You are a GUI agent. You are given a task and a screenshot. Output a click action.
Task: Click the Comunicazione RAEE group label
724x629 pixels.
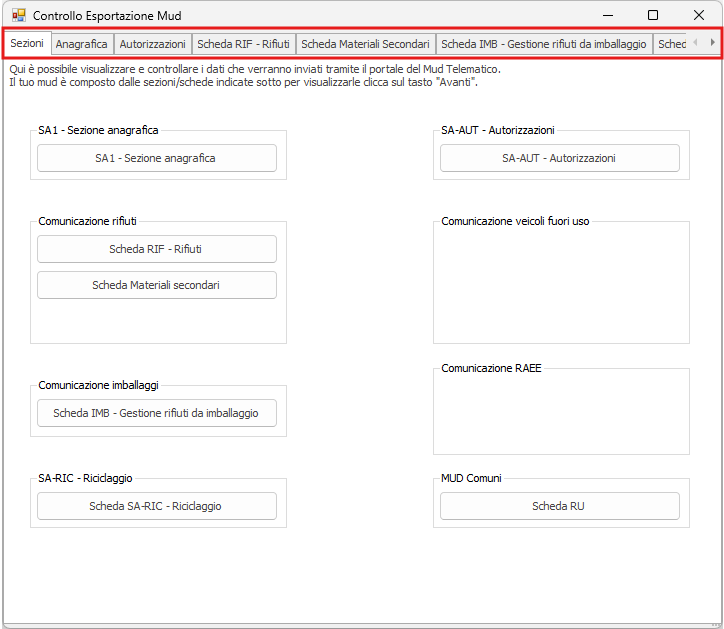(x=491, y=368)
